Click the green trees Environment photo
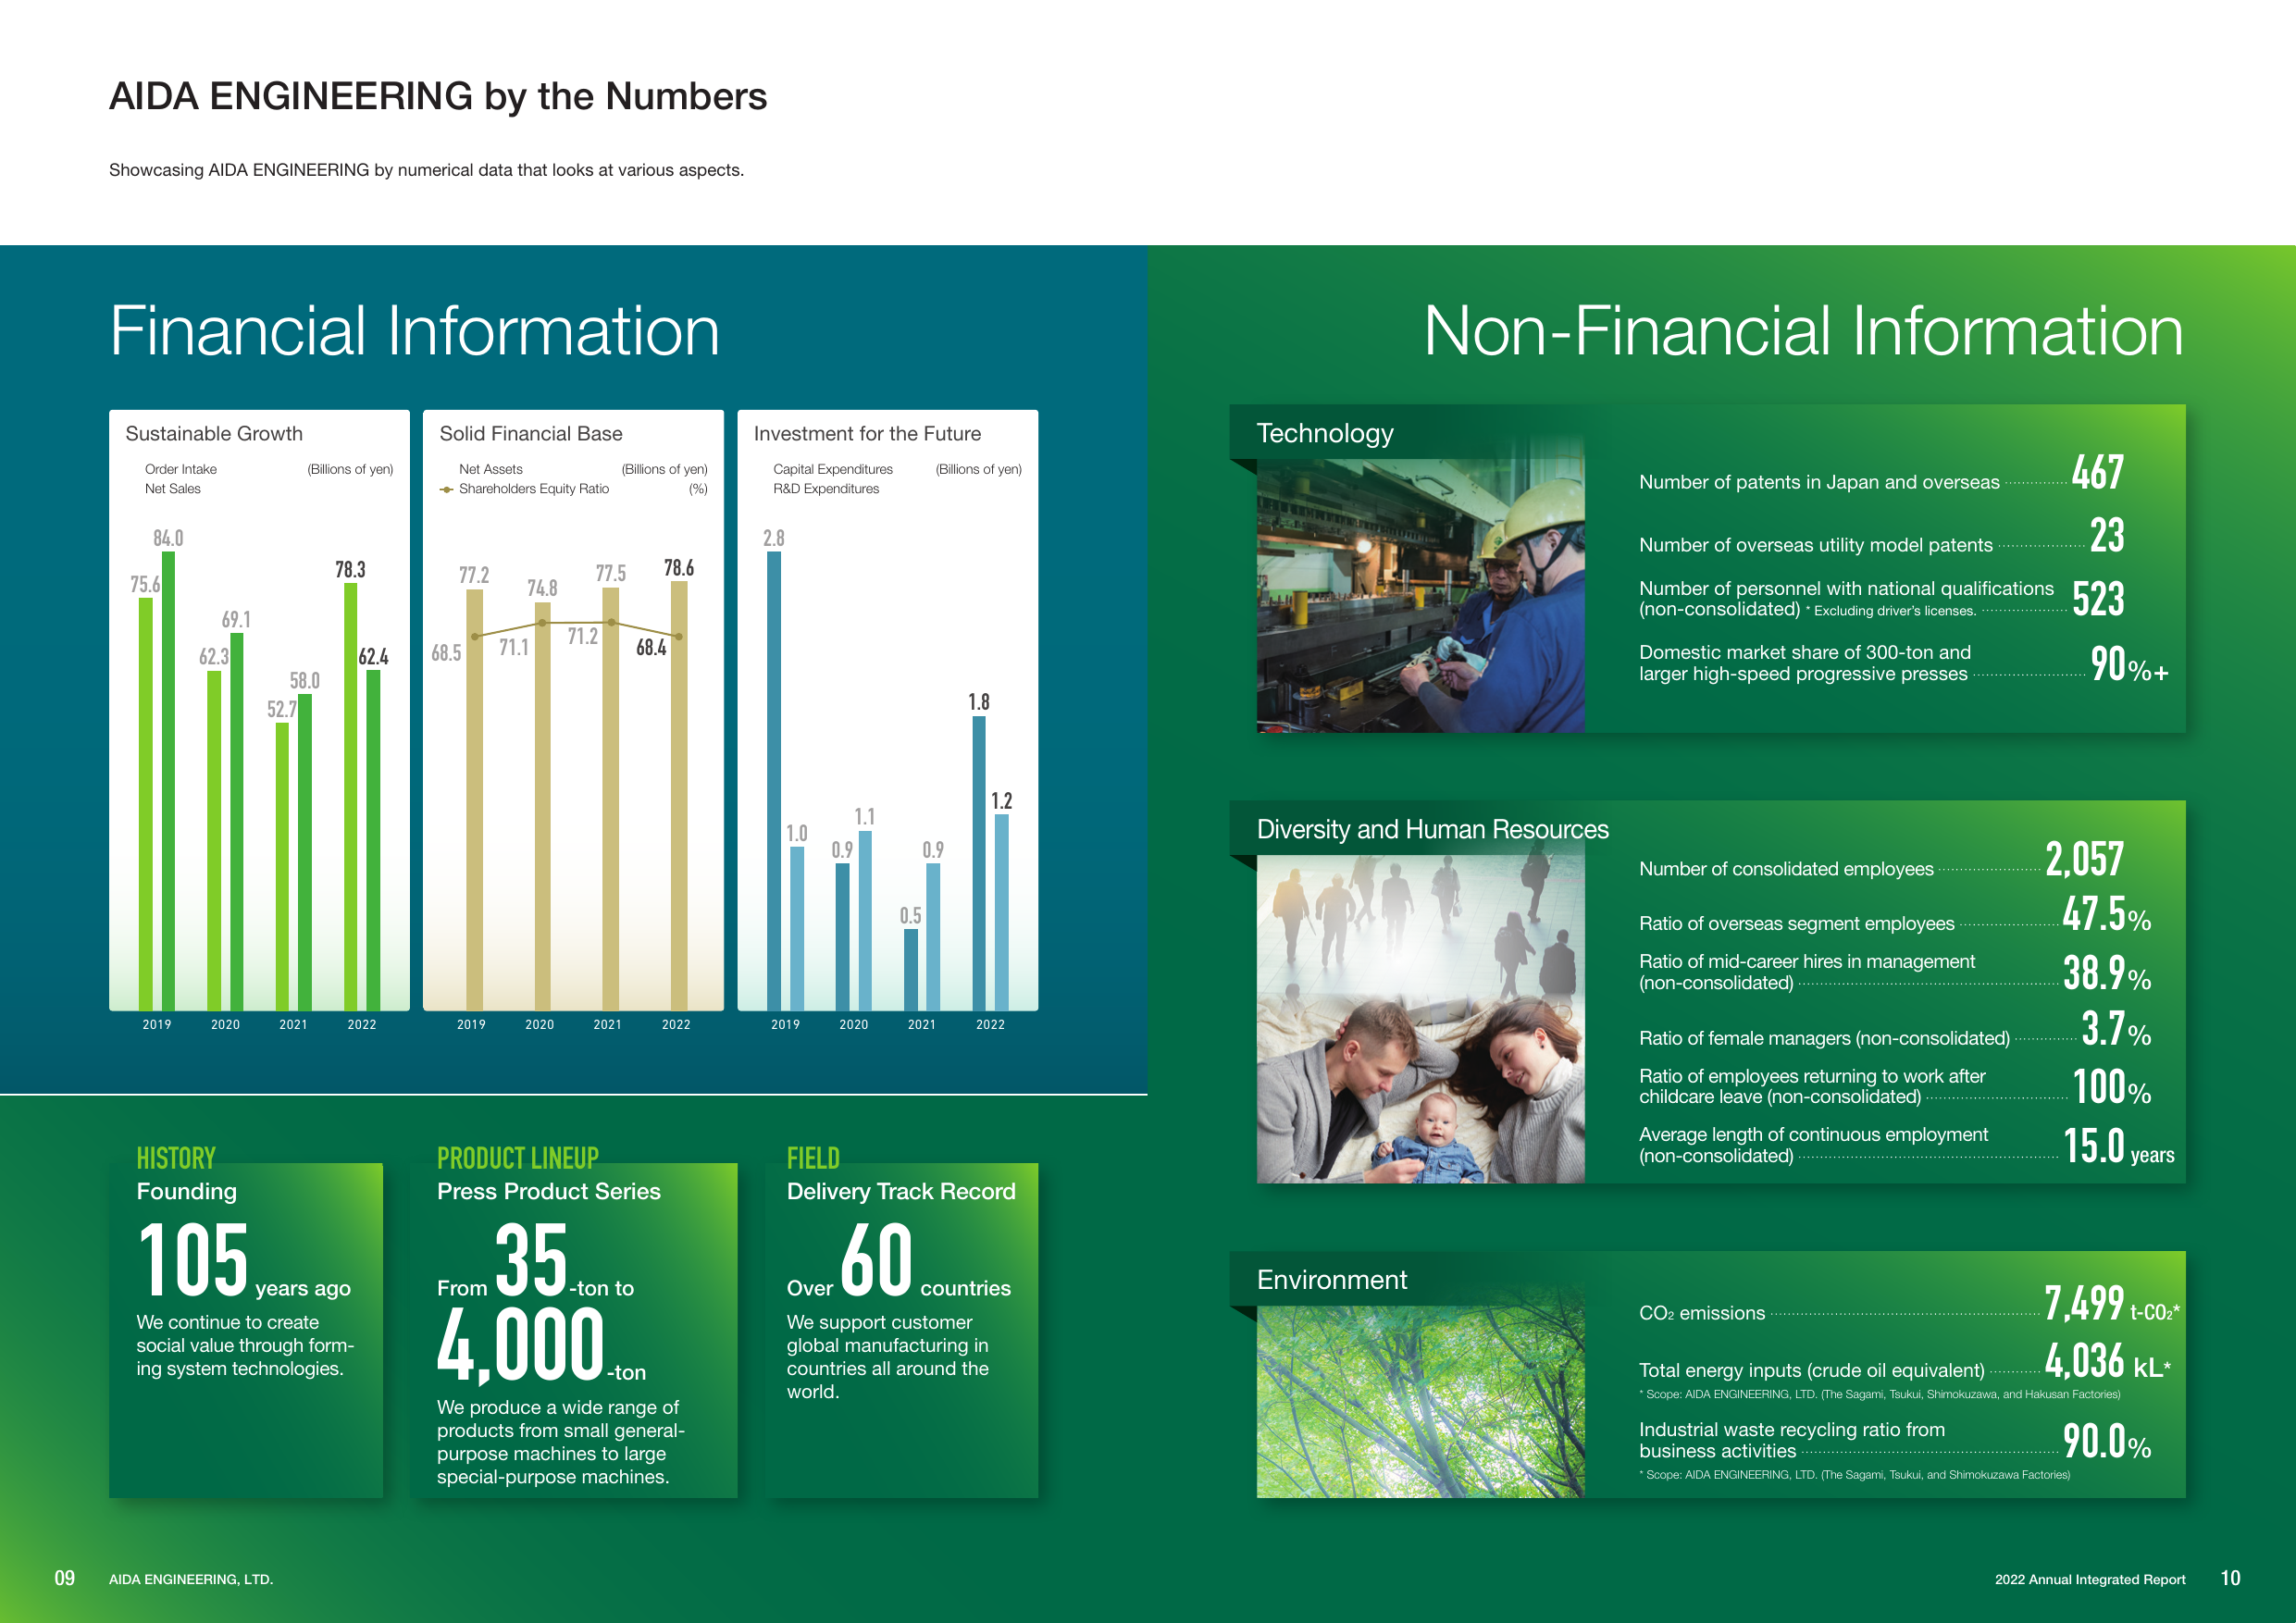 point(1420,1401)
